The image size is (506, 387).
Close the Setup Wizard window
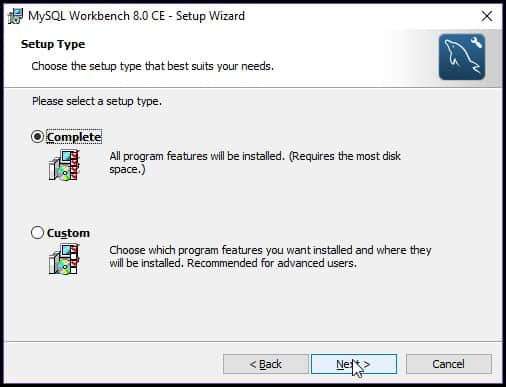pos(487,16)
